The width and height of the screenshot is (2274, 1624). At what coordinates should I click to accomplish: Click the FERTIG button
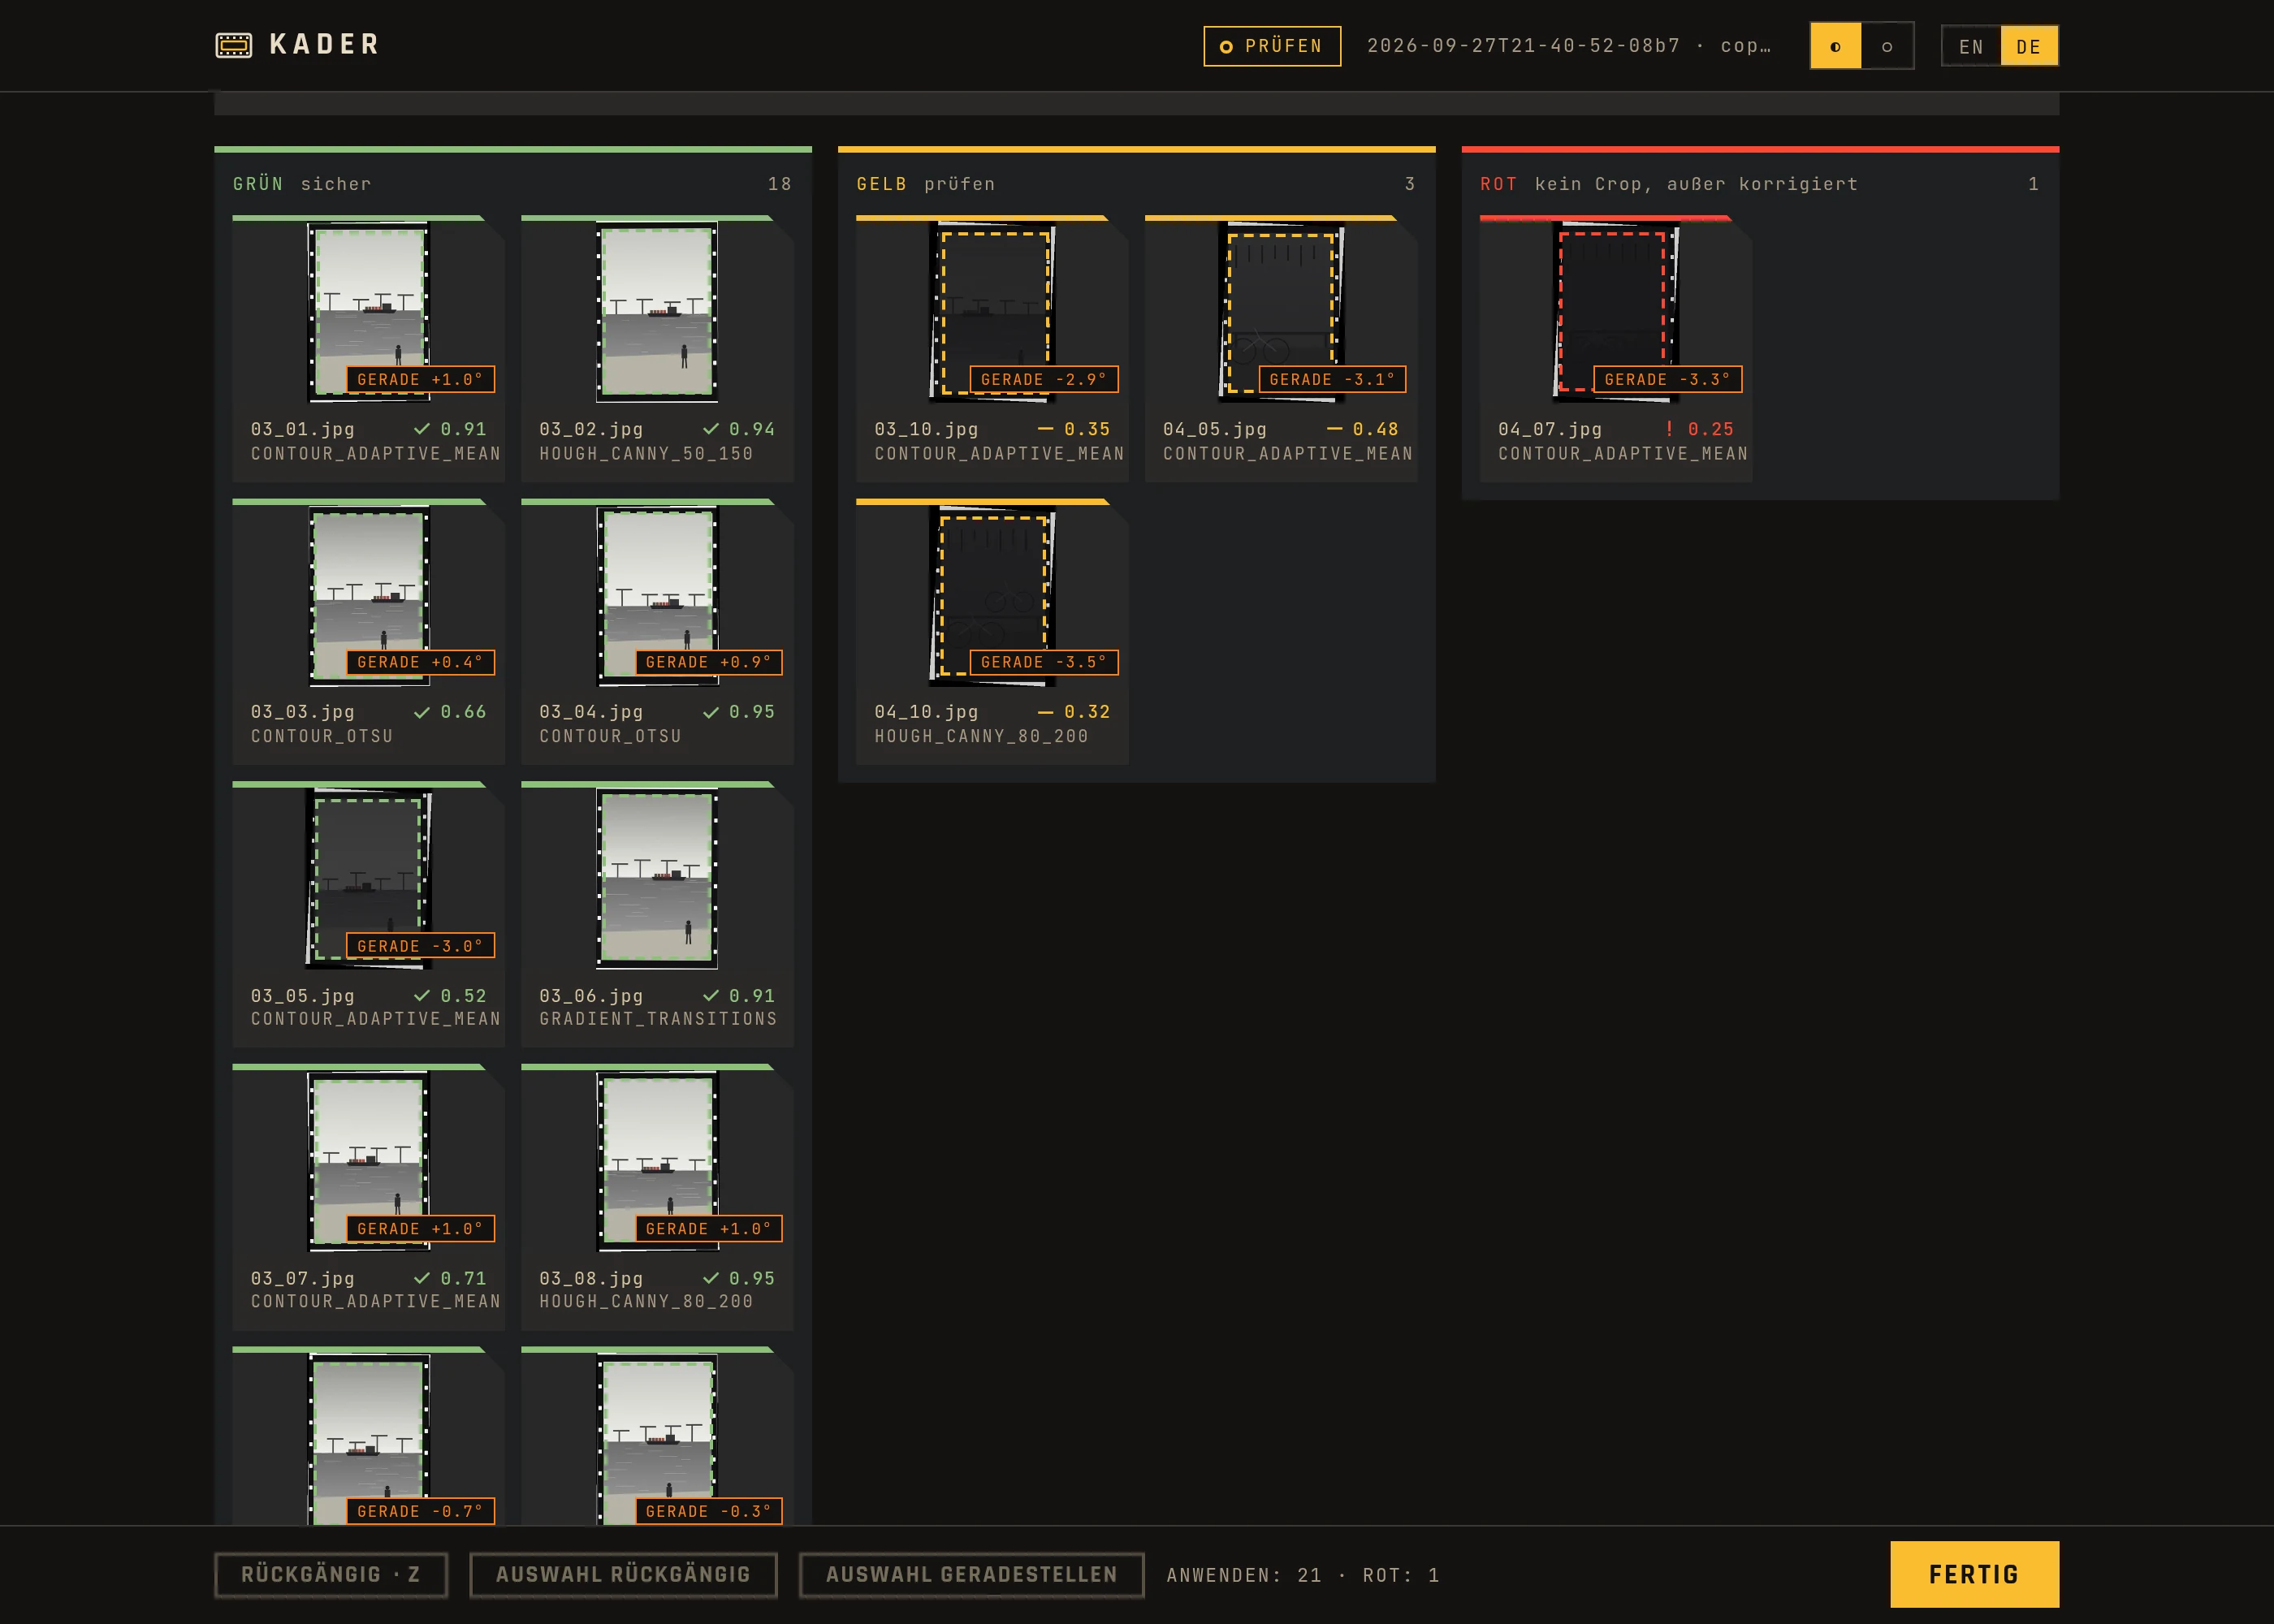click(x=1974, y=1574)
